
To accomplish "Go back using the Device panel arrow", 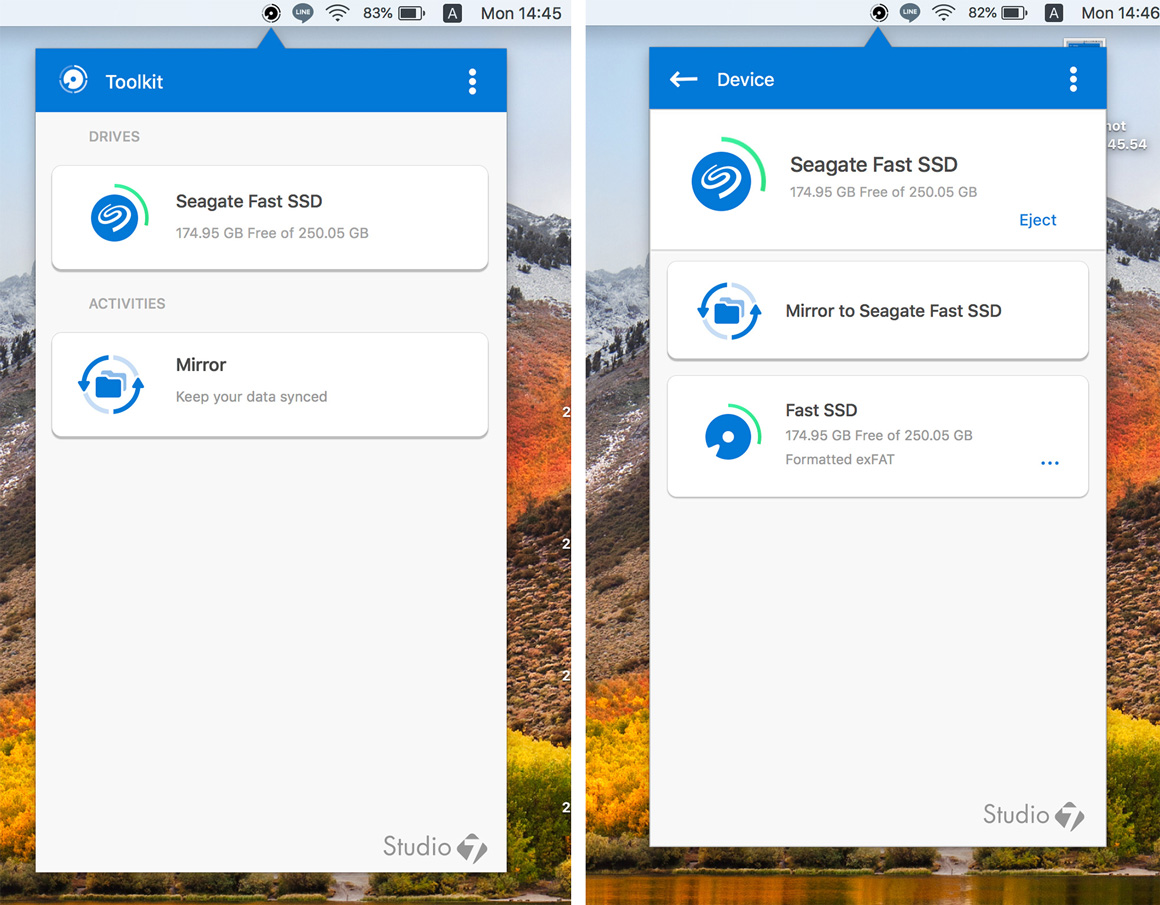I will 684,79.
